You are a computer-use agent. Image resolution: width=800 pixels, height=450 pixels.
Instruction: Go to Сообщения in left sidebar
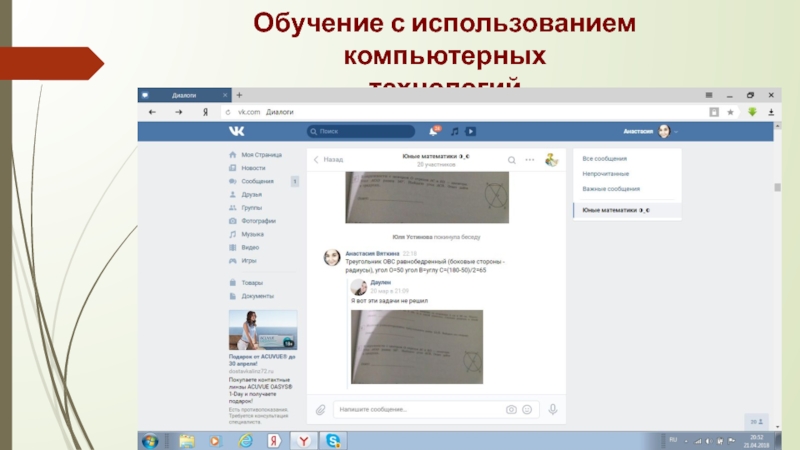tap(257, 181)
